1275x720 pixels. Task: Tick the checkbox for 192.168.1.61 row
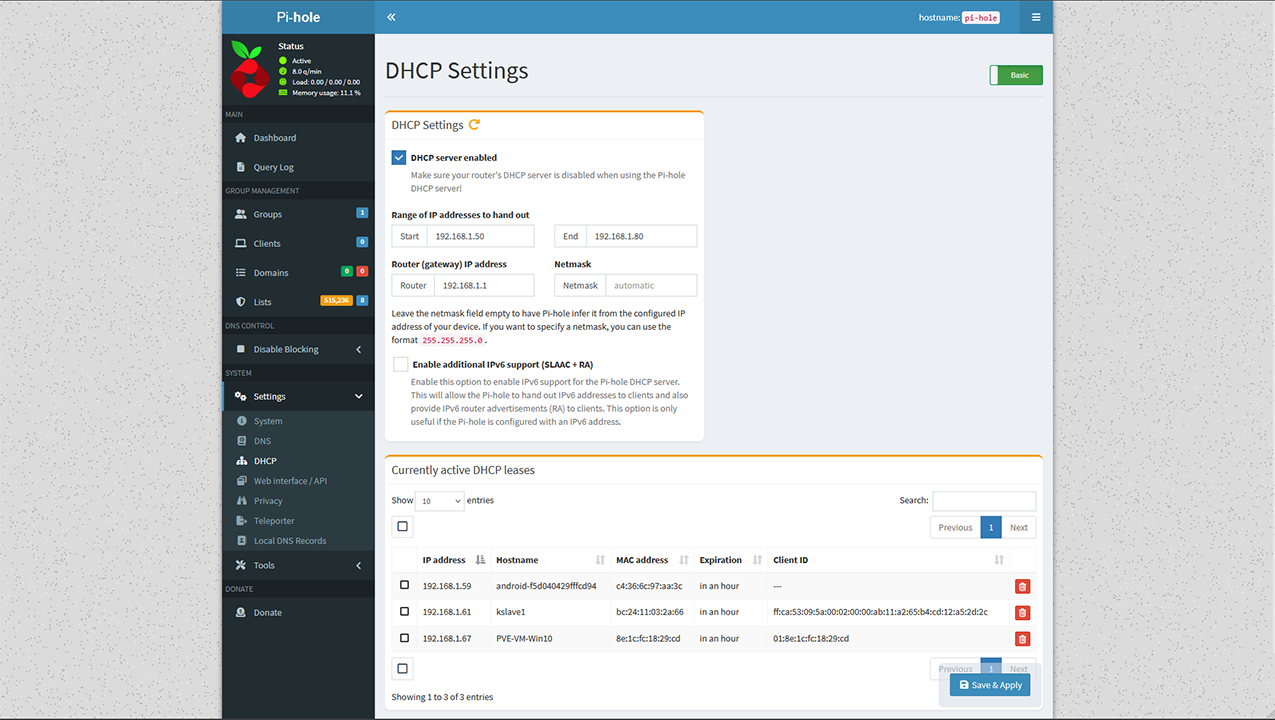pos(404,611)
